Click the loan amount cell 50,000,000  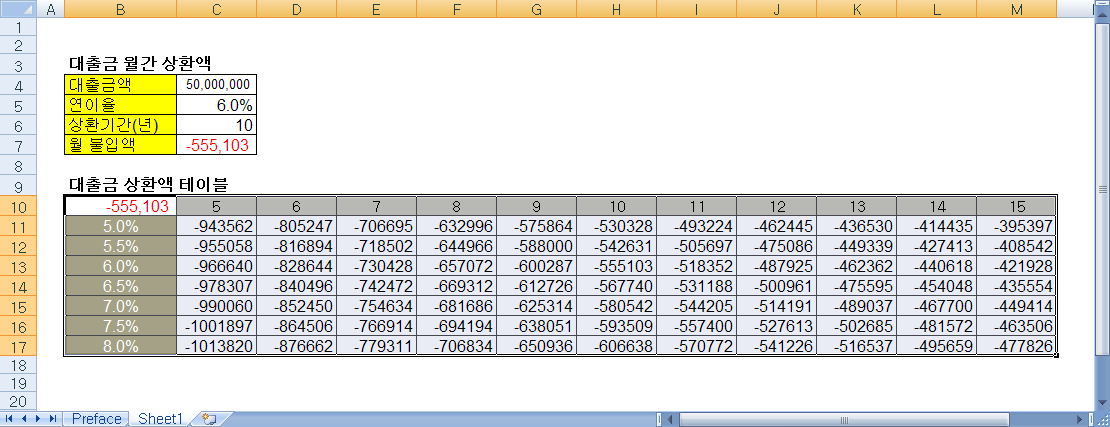217,84
